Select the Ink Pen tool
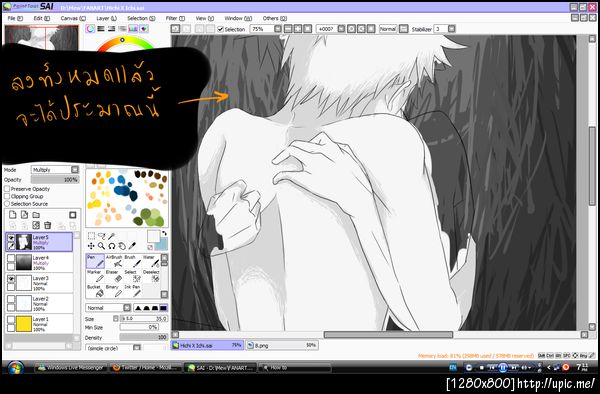This screenshot has height=394, width=600. pyautogui.click(x=132, y=290)
